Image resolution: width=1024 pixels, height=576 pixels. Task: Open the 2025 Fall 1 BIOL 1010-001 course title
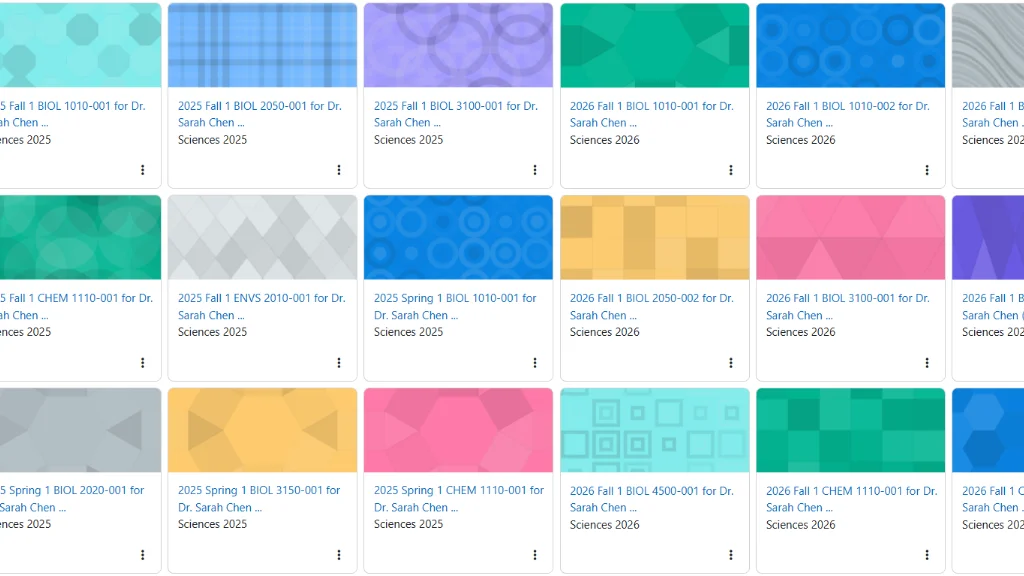[x=72, y=114]
